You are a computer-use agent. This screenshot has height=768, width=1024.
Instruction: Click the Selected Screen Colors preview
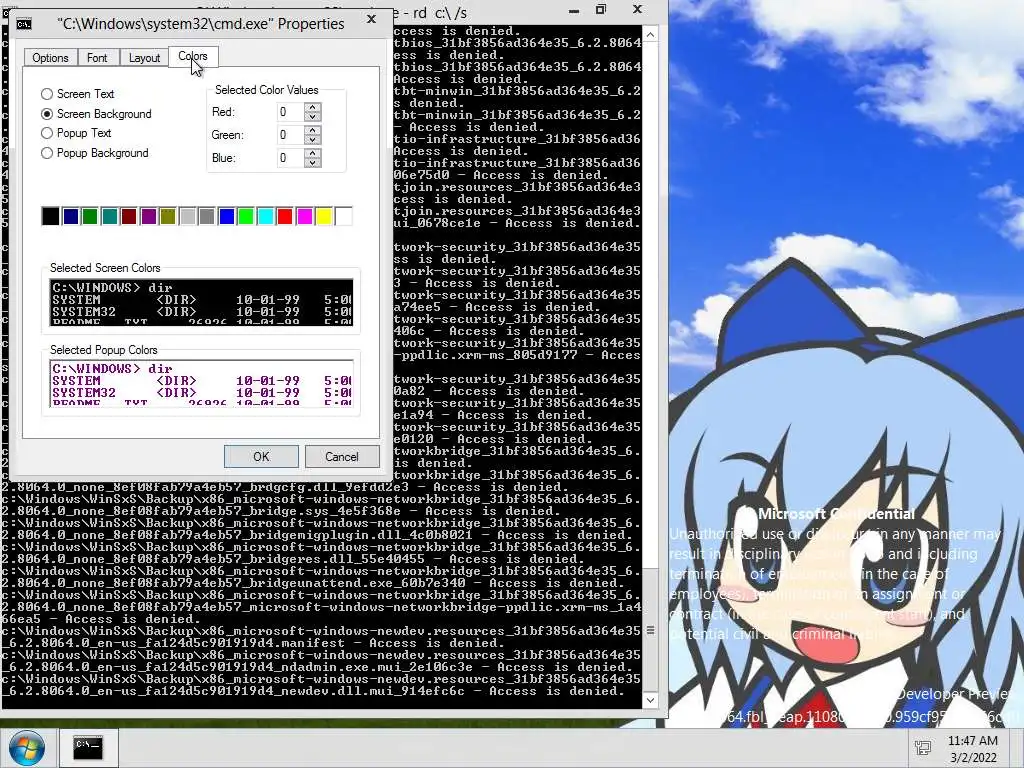201,302
